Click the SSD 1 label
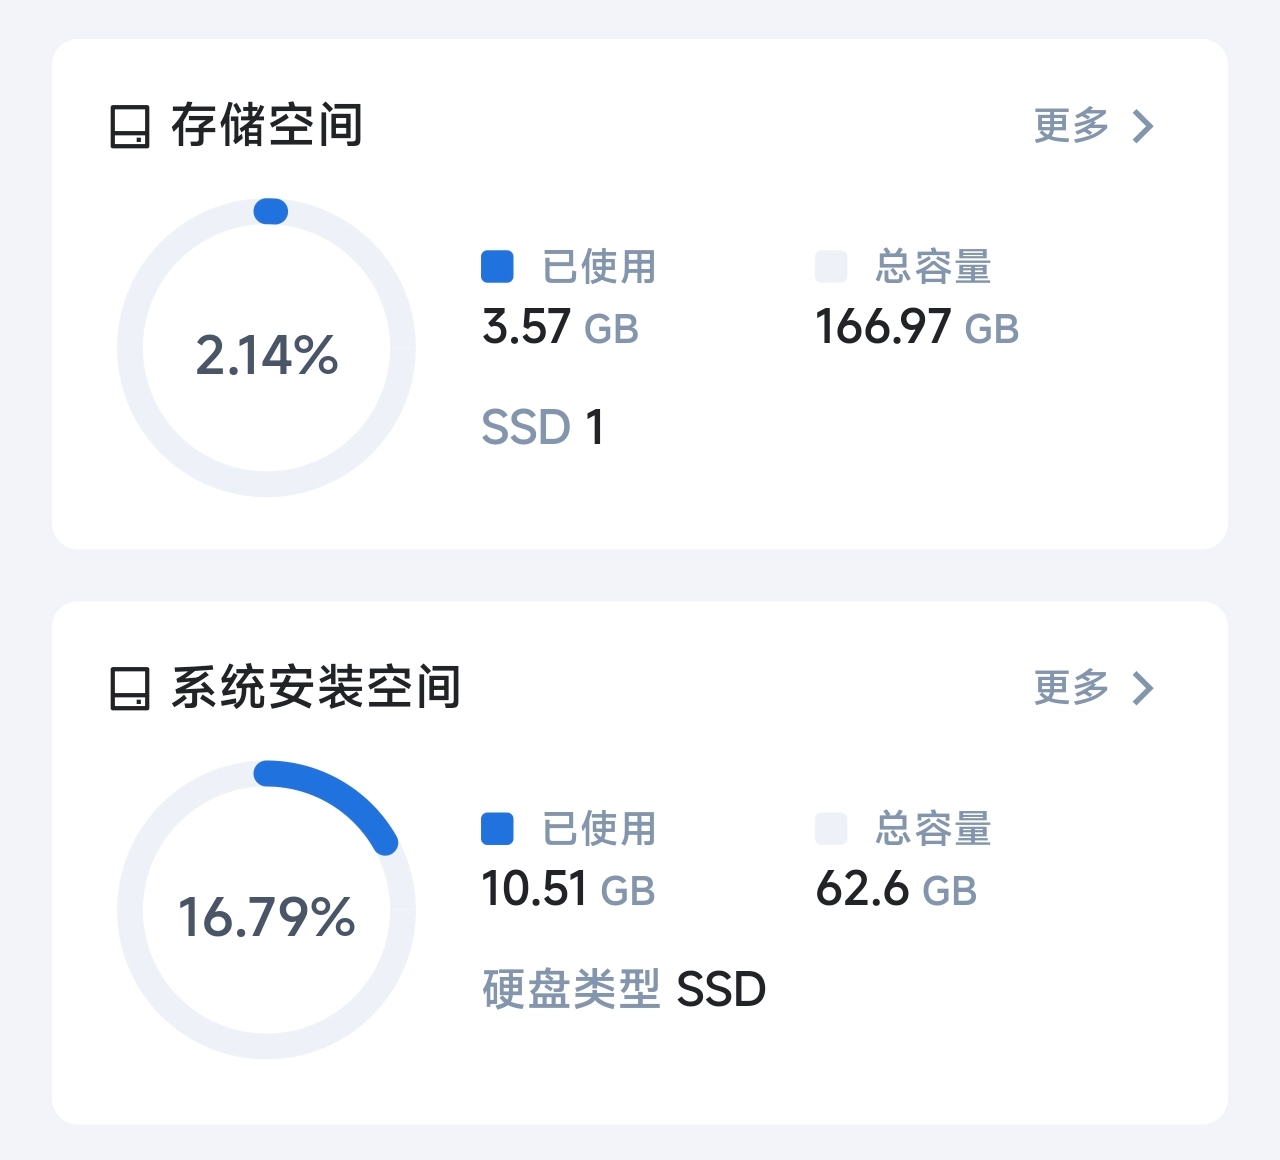The image size is (1280, 1160). click(x=543, y=428)
